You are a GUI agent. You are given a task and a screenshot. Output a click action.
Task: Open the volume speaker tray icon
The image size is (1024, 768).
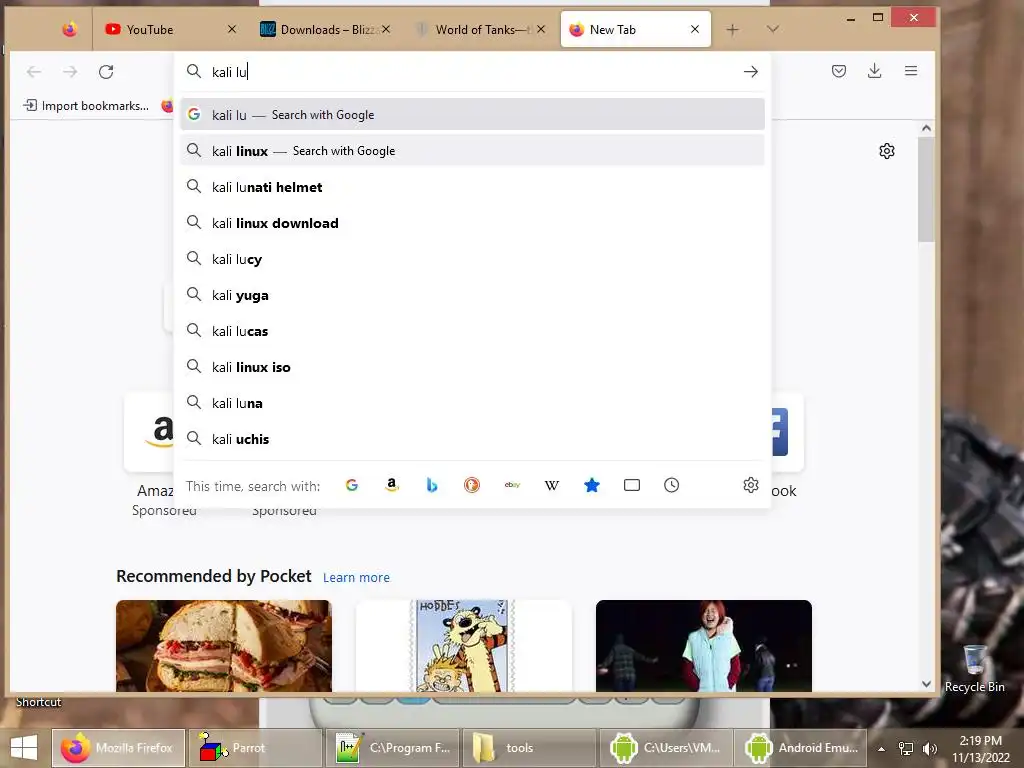click(930, 749)
